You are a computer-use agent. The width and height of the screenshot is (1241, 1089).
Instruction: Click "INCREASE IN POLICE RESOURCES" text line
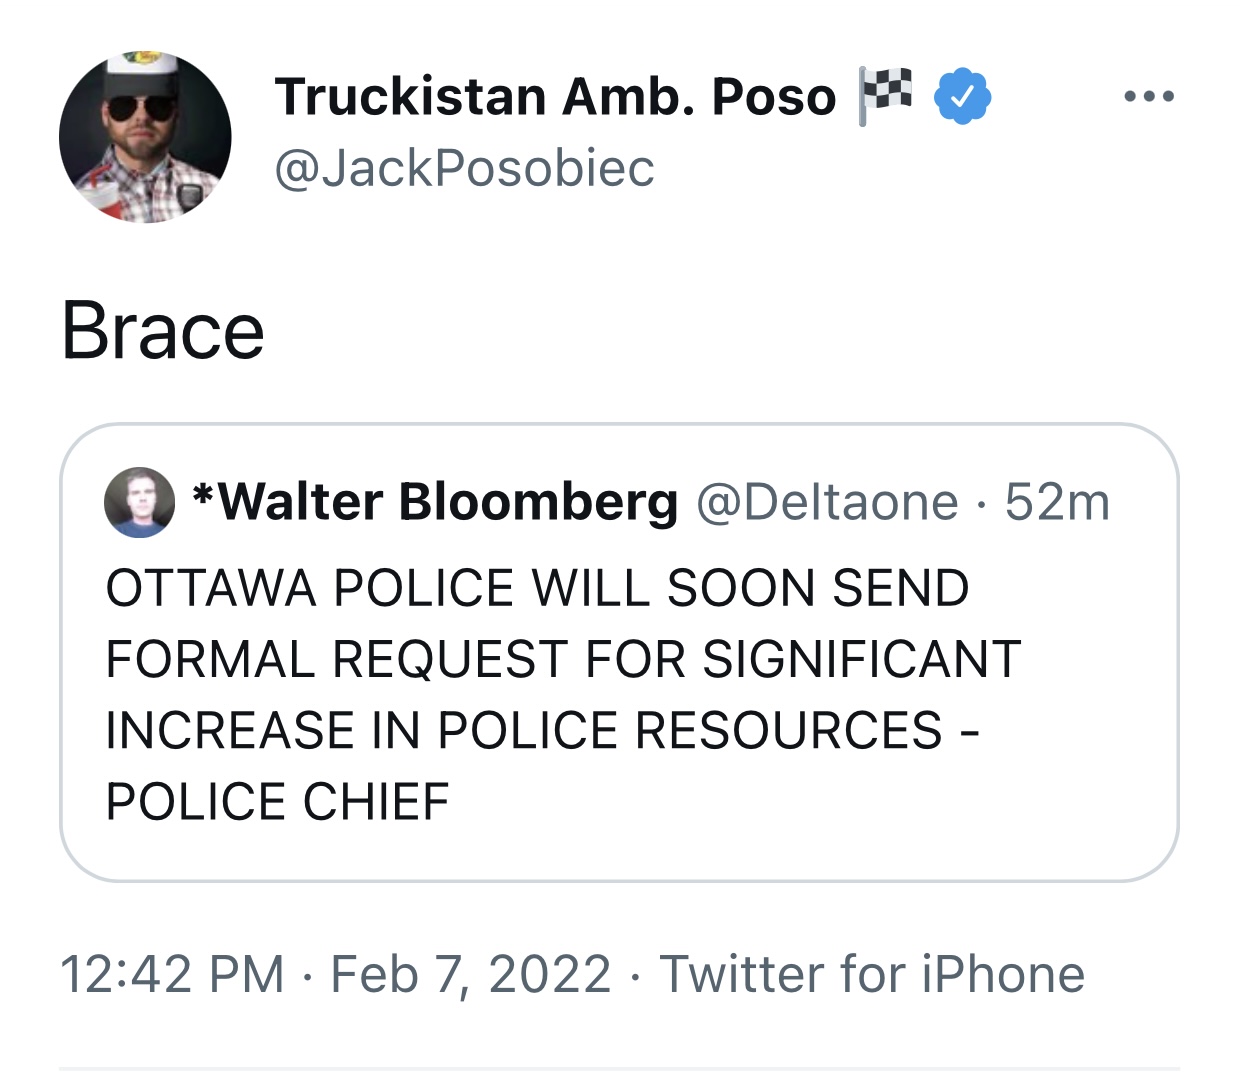[524, 730]
